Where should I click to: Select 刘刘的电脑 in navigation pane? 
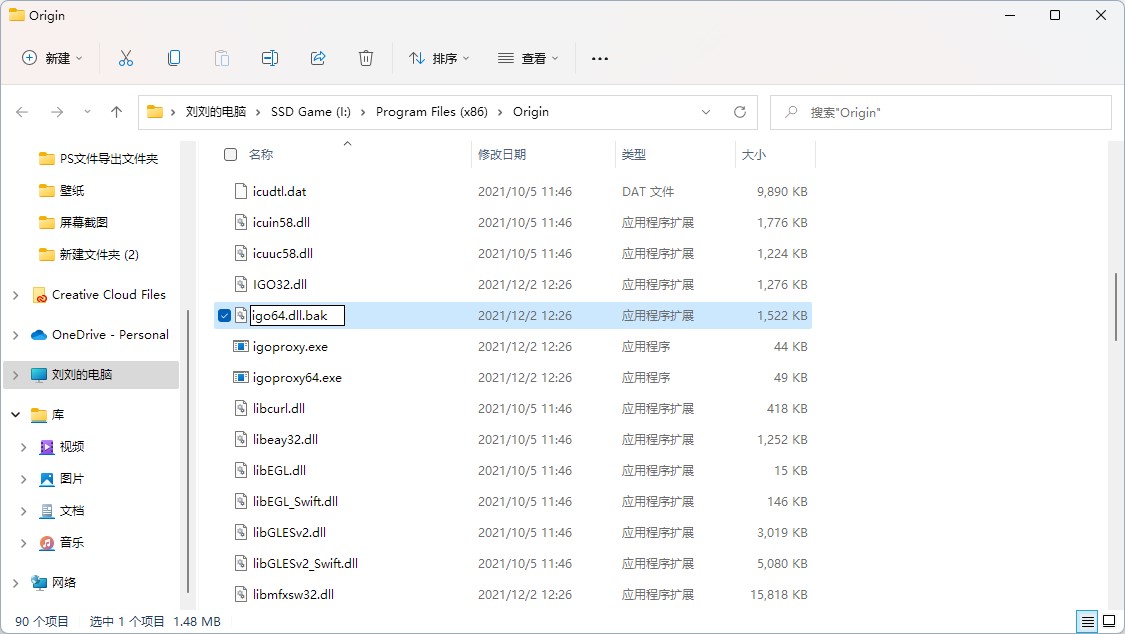(x=91, y=374)
